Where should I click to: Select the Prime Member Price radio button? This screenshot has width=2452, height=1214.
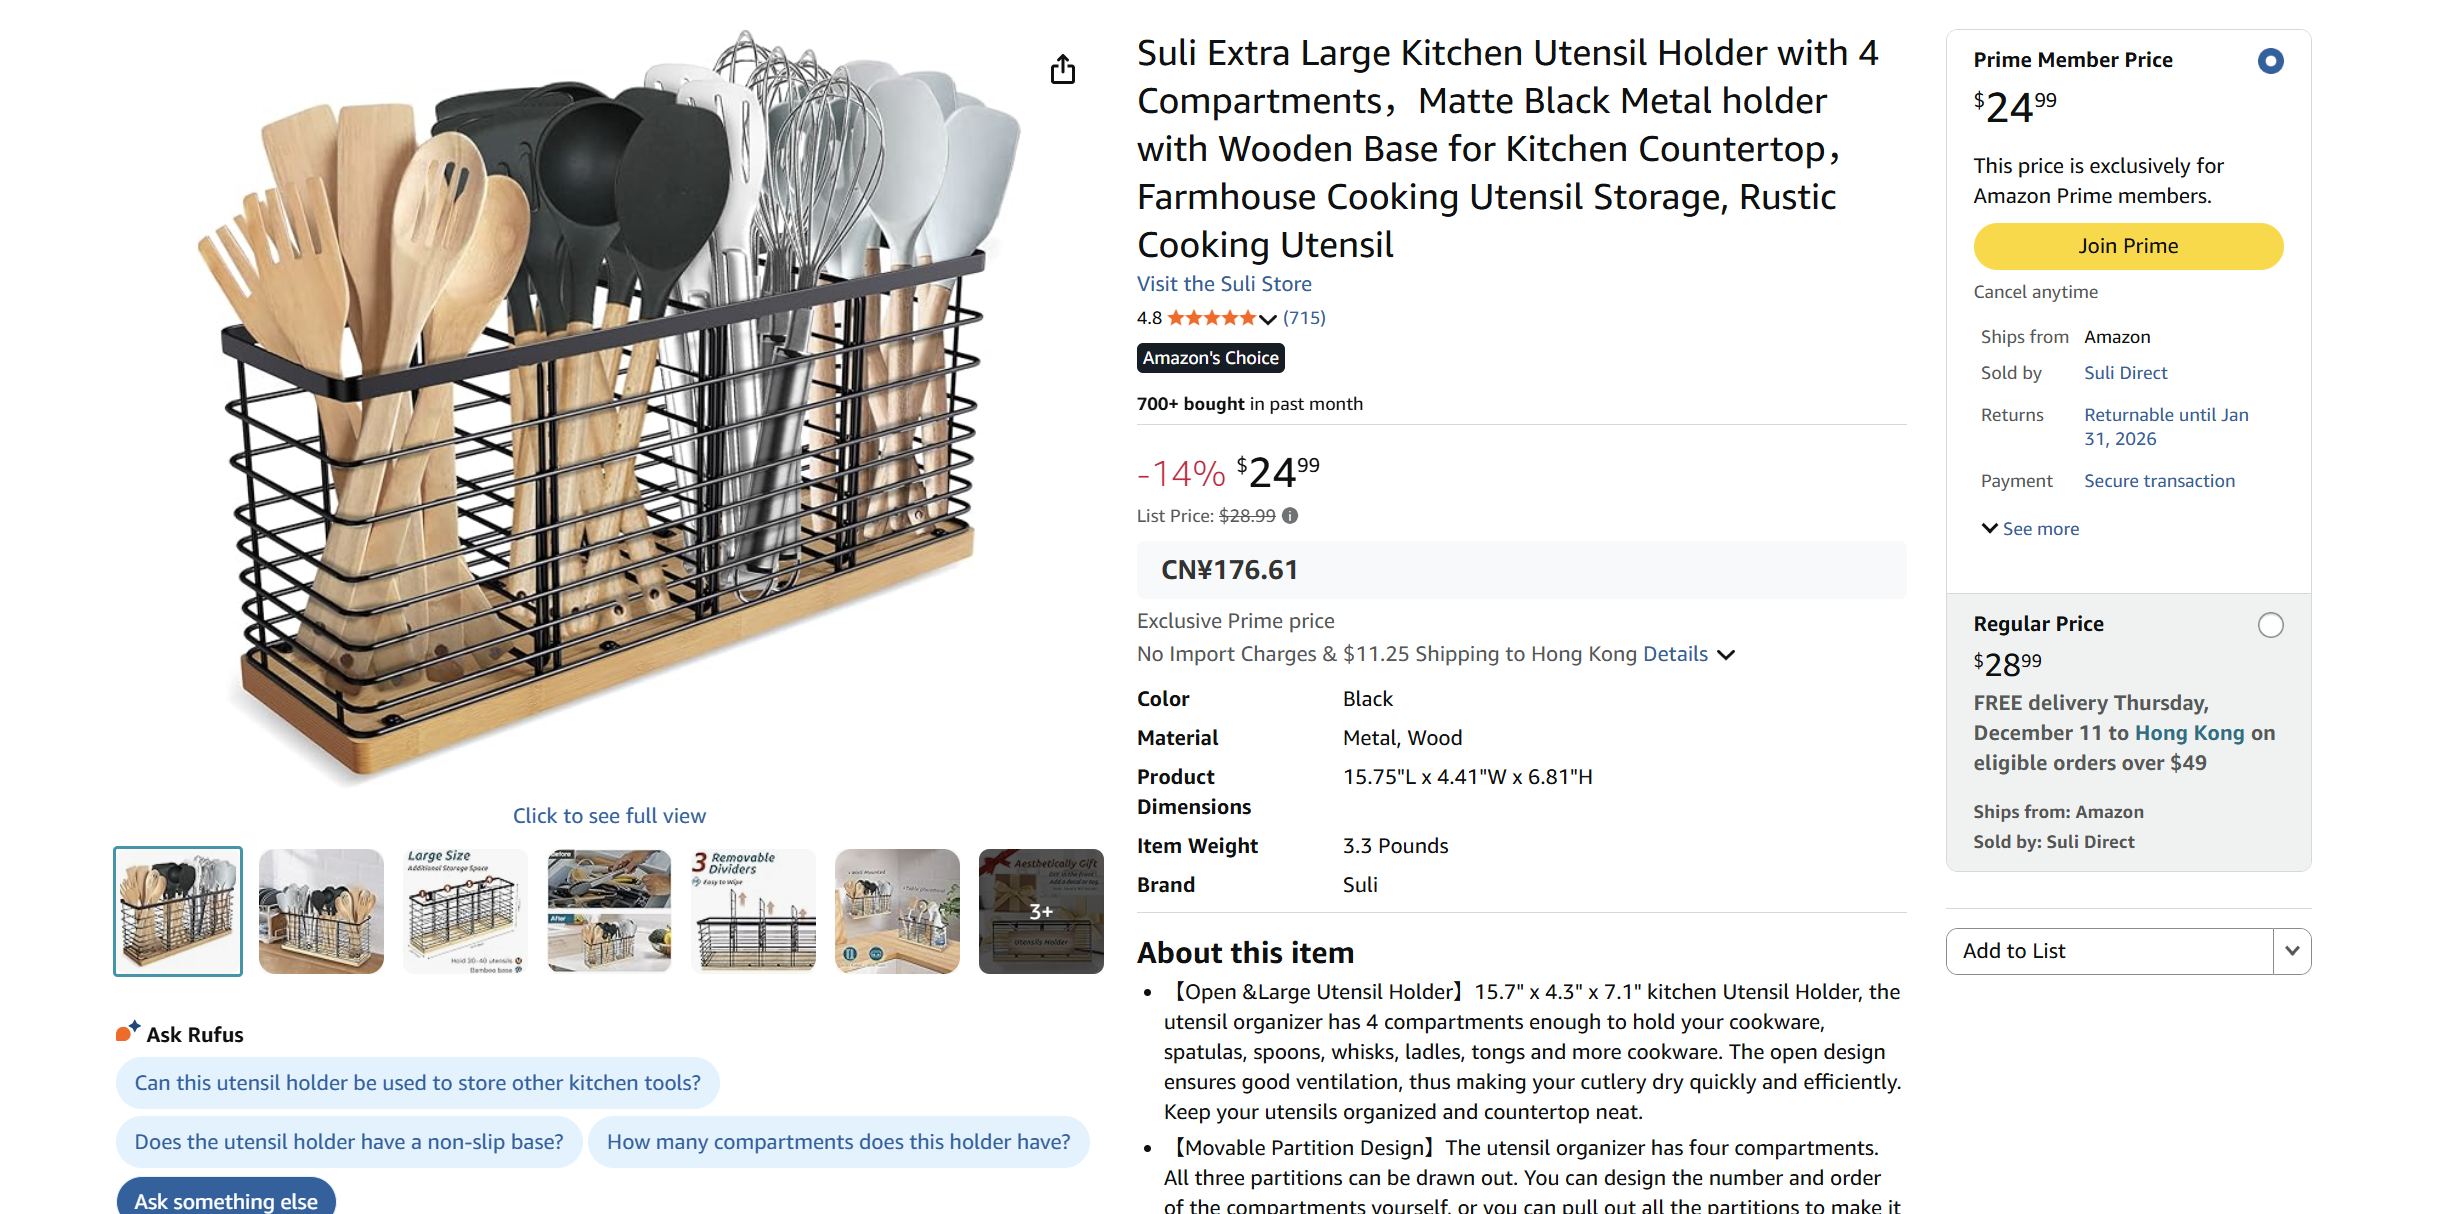pos(2270,60)
